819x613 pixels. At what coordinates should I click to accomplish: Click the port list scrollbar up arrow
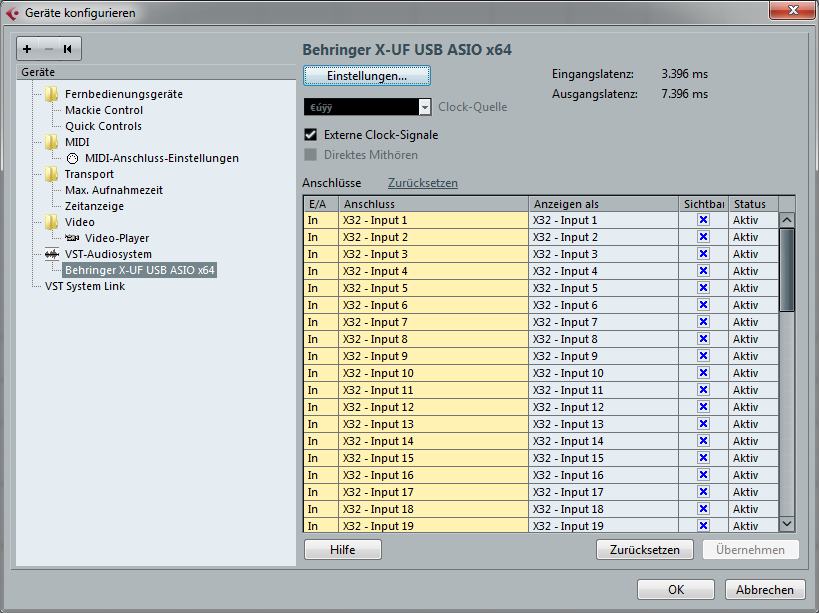[x=787, y=220]
